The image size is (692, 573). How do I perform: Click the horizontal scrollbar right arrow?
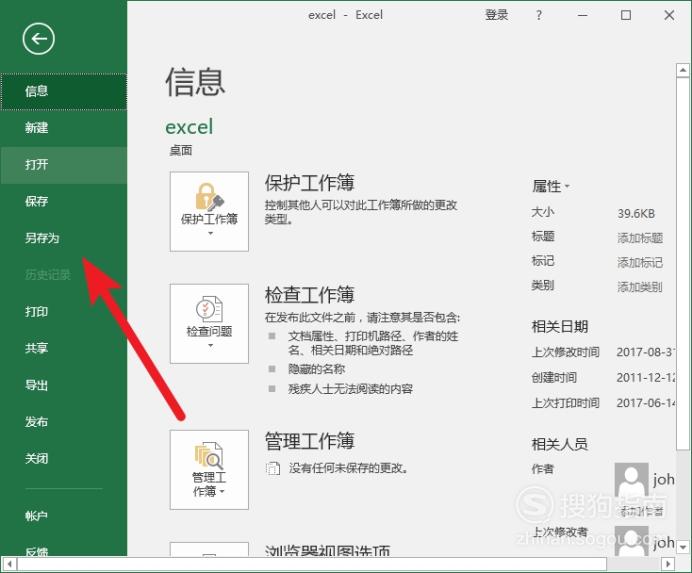coord(669,564)
